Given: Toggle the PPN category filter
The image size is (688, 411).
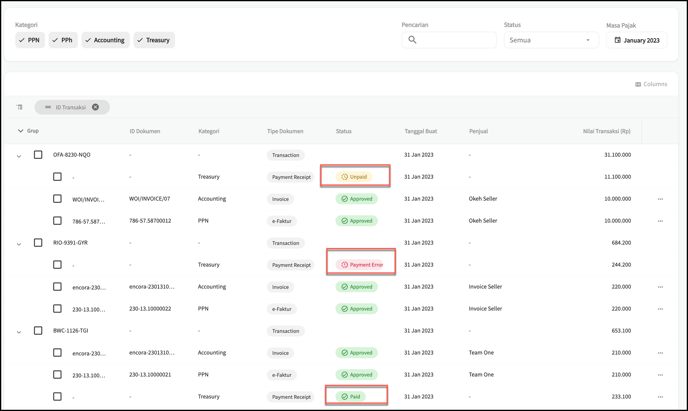Looking at the screenshot, I should (30, 40).
